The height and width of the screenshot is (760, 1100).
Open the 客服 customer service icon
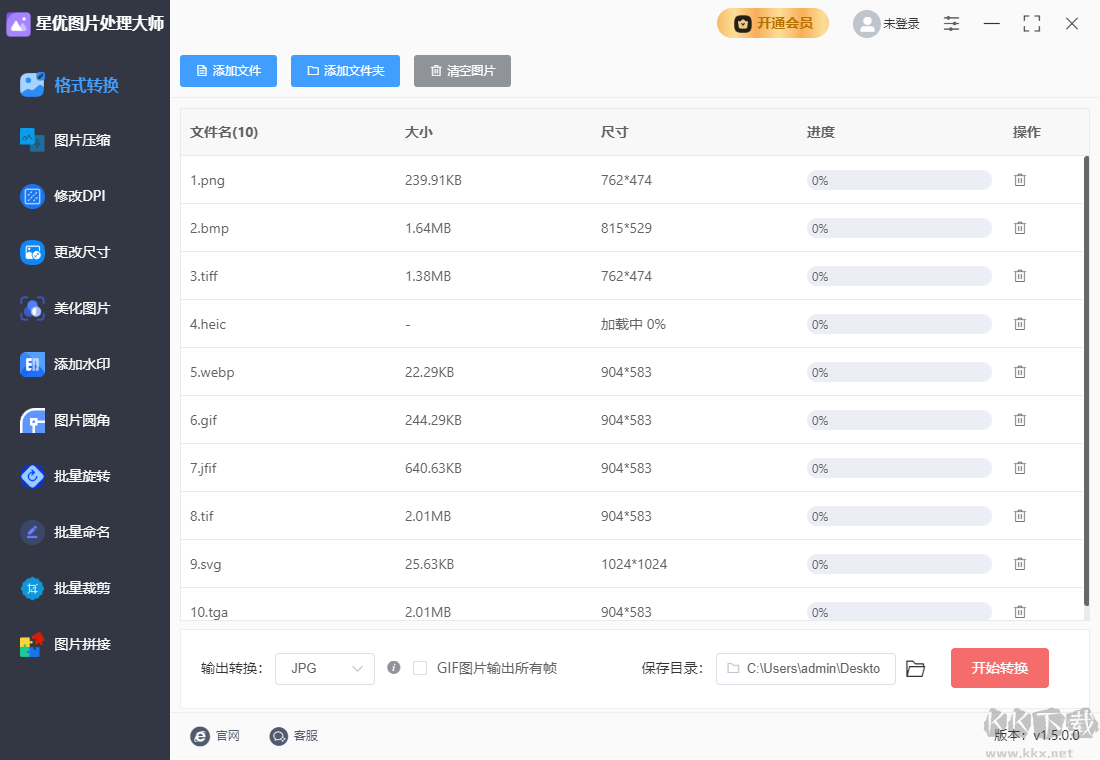coord(279,736)
